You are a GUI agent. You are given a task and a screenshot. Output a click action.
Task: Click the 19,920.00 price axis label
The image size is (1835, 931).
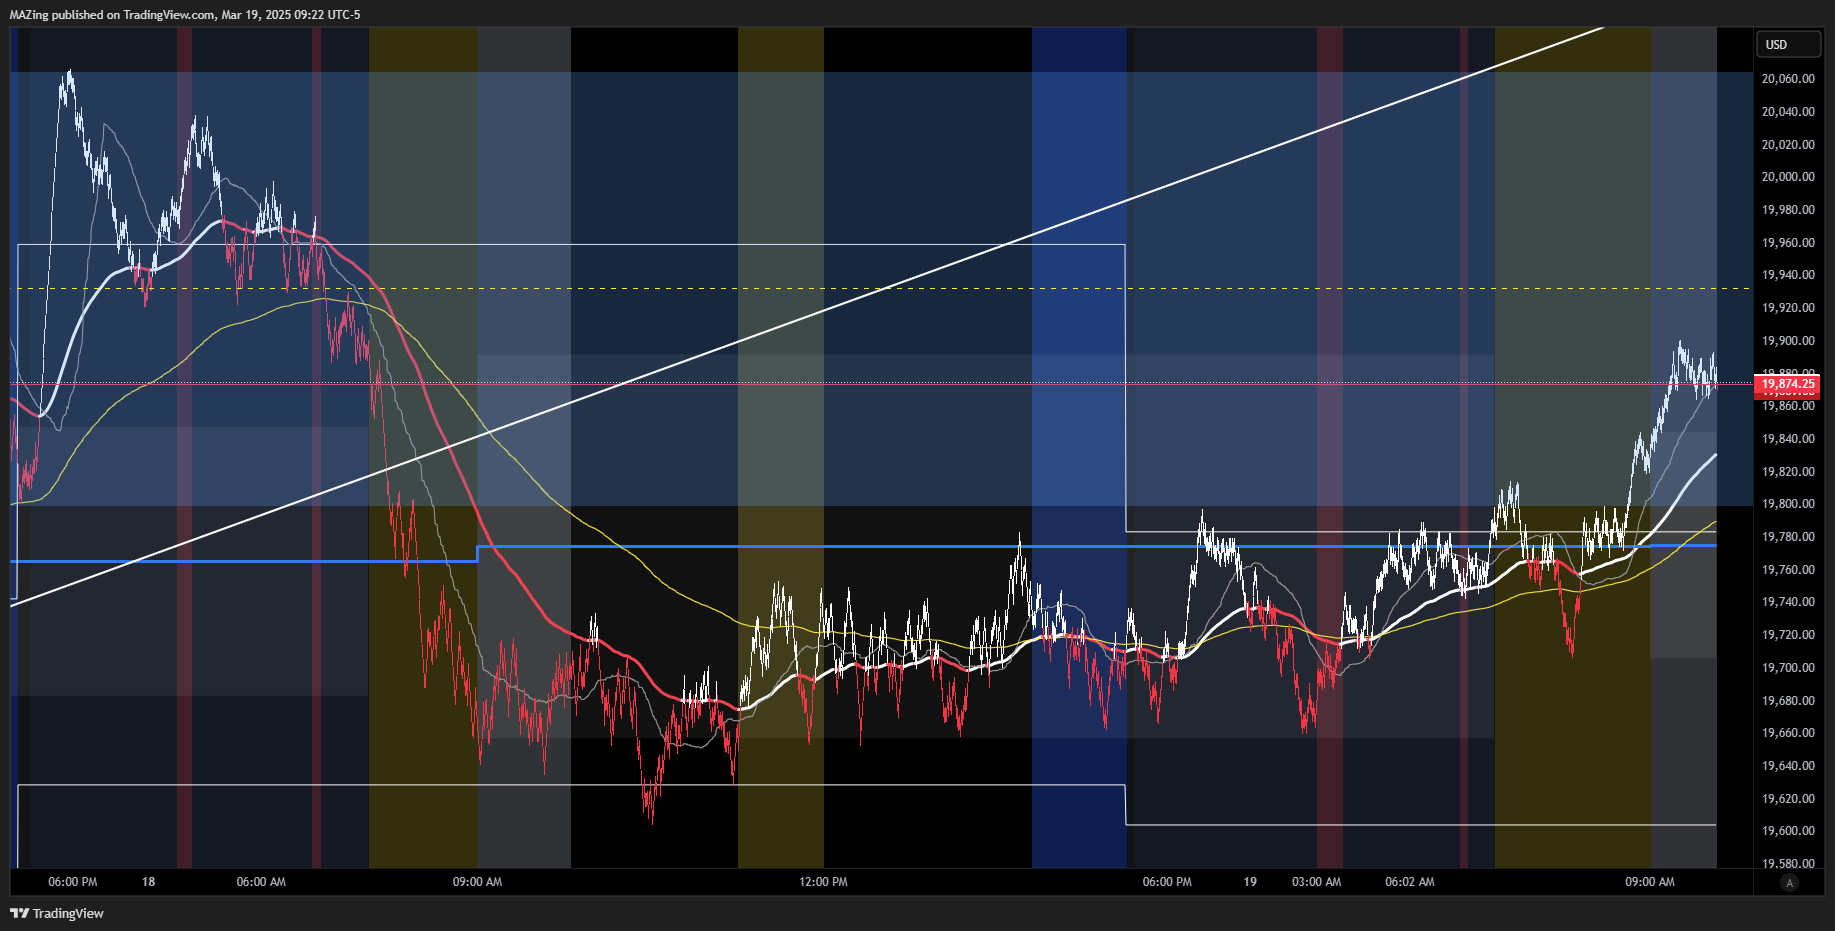(x=1788, y=308)
